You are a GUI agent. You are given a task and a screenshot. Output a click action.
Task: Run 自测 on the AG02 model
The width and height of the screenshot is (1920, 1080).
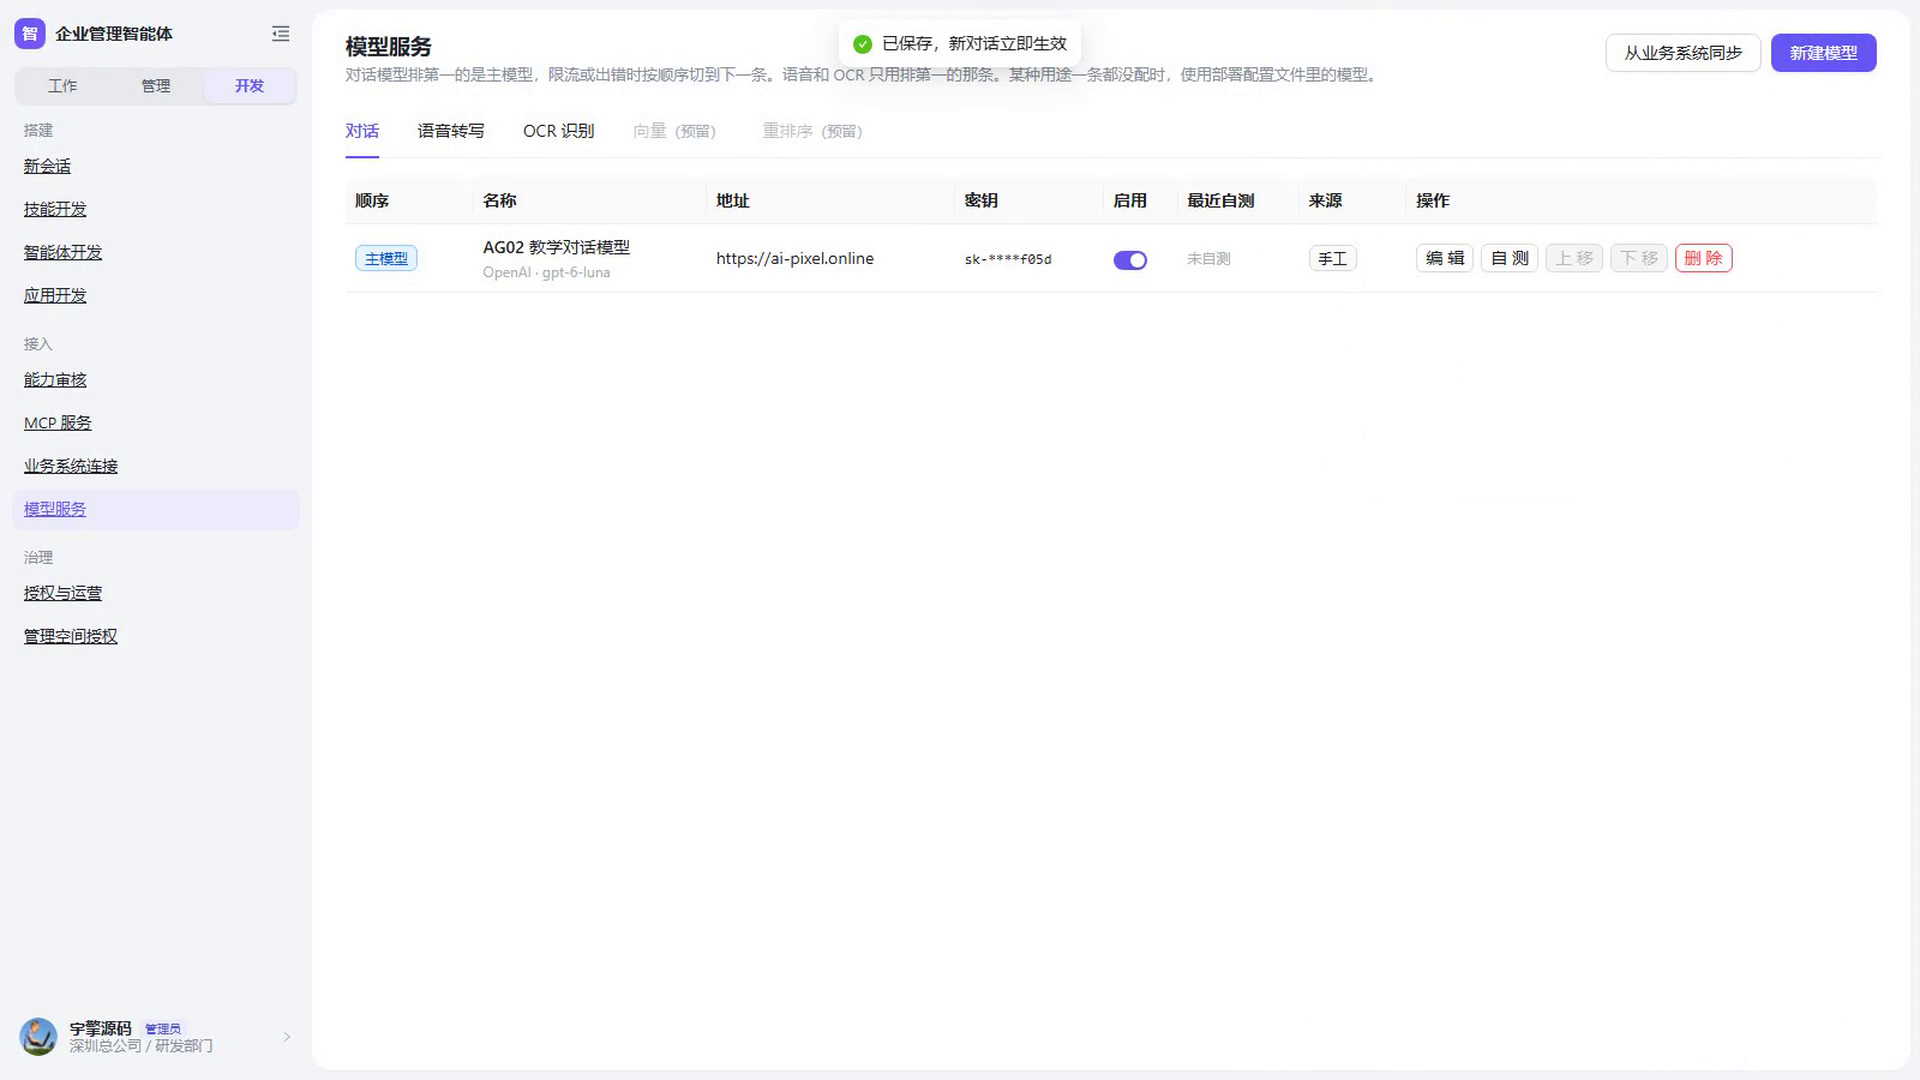point(1509,258)
